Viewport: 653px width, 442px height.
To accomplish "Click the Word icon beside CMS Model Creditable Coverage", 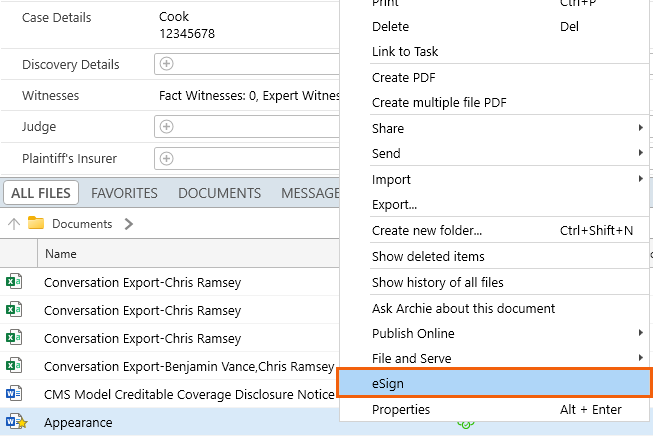I will point(15,394).
